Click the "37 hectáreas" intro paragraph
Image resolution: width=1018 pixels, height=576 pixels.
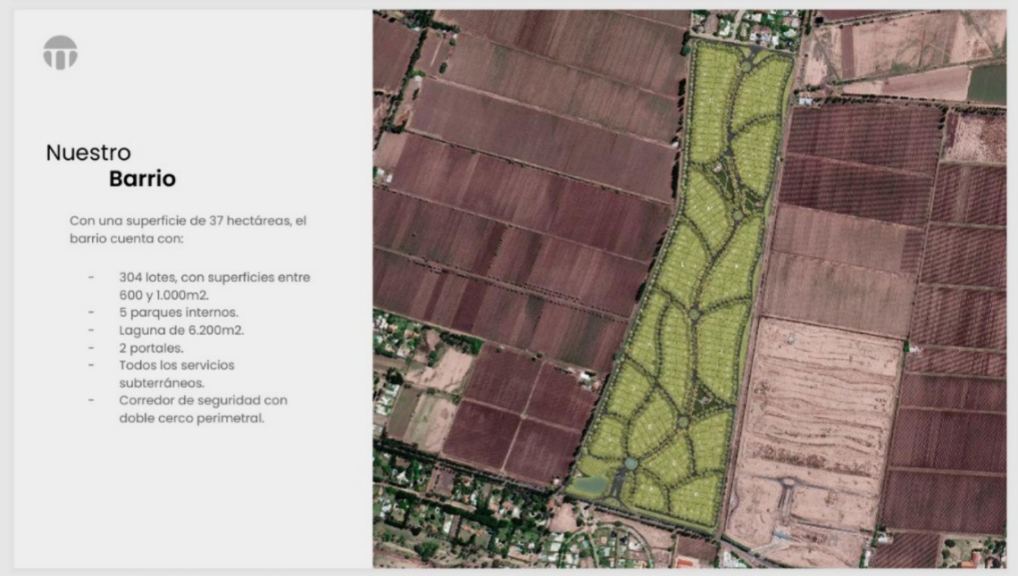[192, 230]
